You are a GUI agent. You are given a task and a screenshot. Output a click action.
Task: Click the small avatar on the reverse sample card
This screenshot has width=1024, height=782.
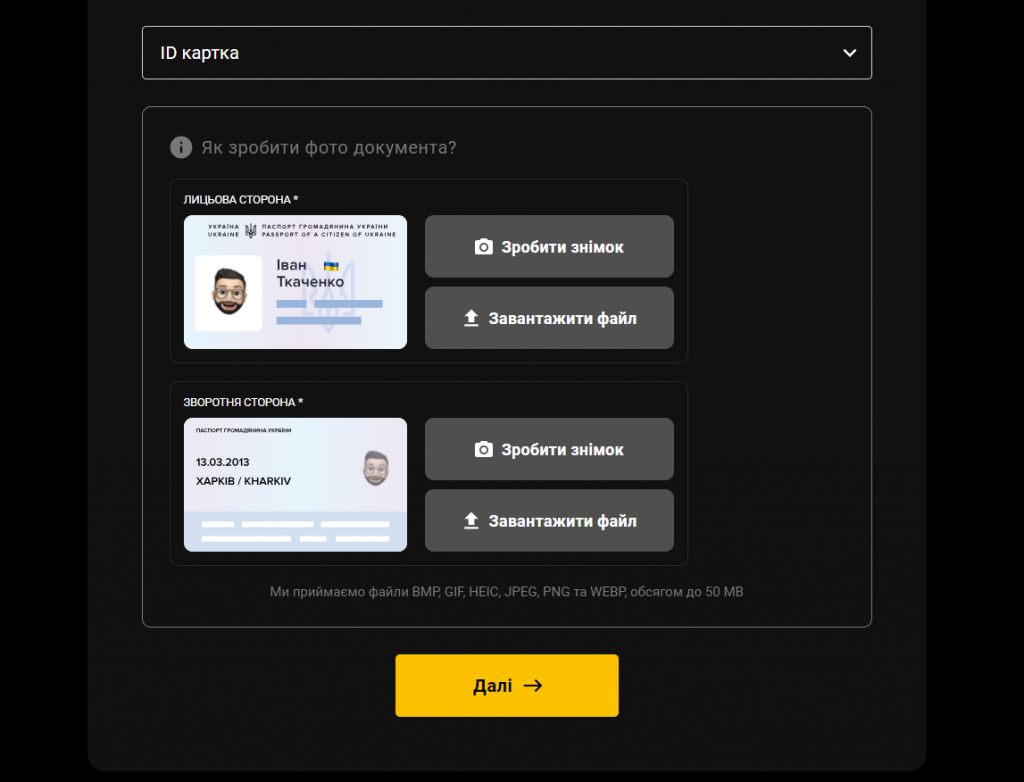[x=376, y=468]
